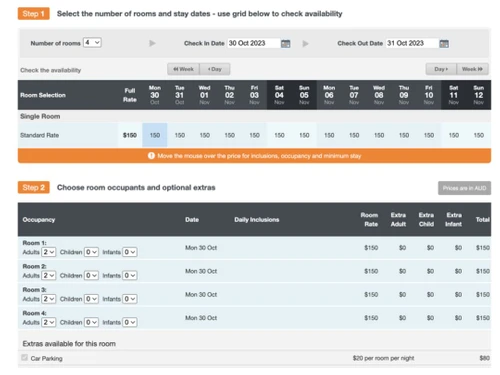Click the Check In Date field
Viewport: 500px width, 375px height.
(x=254, y=43)
